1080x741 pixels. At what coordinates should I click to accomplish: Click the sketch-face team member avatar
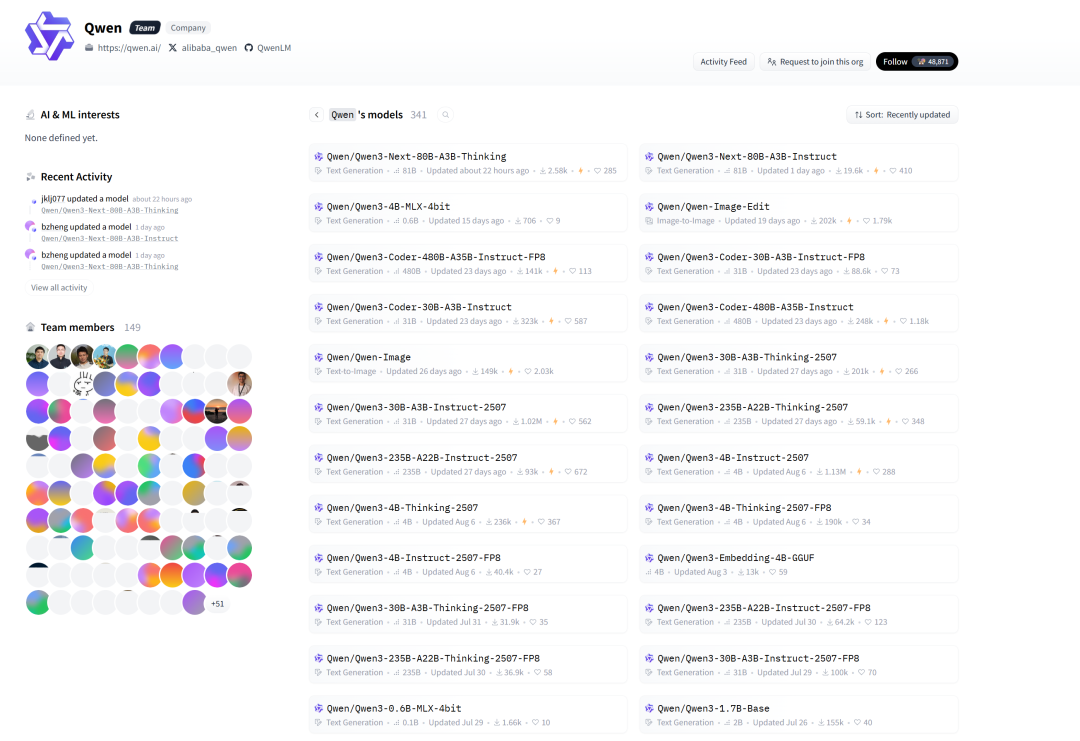[83, 384]
